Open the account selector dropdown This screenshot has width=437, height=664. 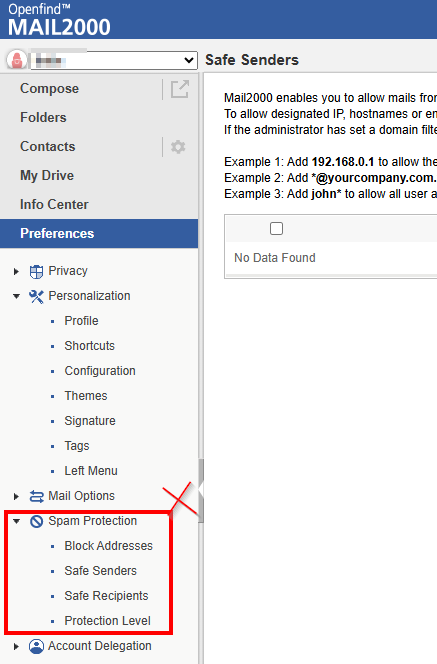[114, 61]
